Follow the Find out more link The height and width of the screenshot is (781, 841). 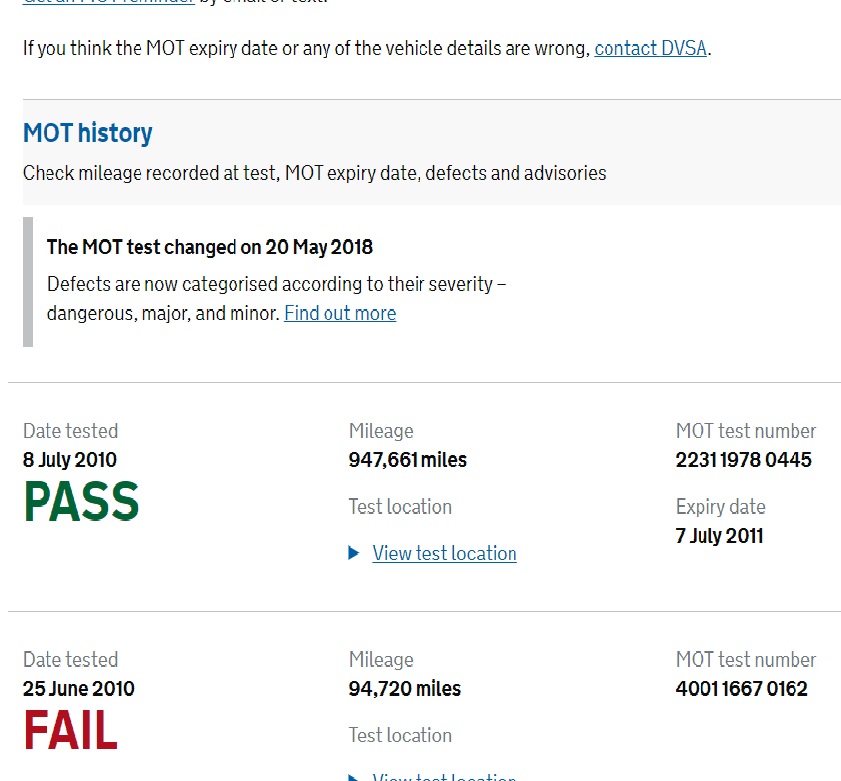click(x=340, y=313)
